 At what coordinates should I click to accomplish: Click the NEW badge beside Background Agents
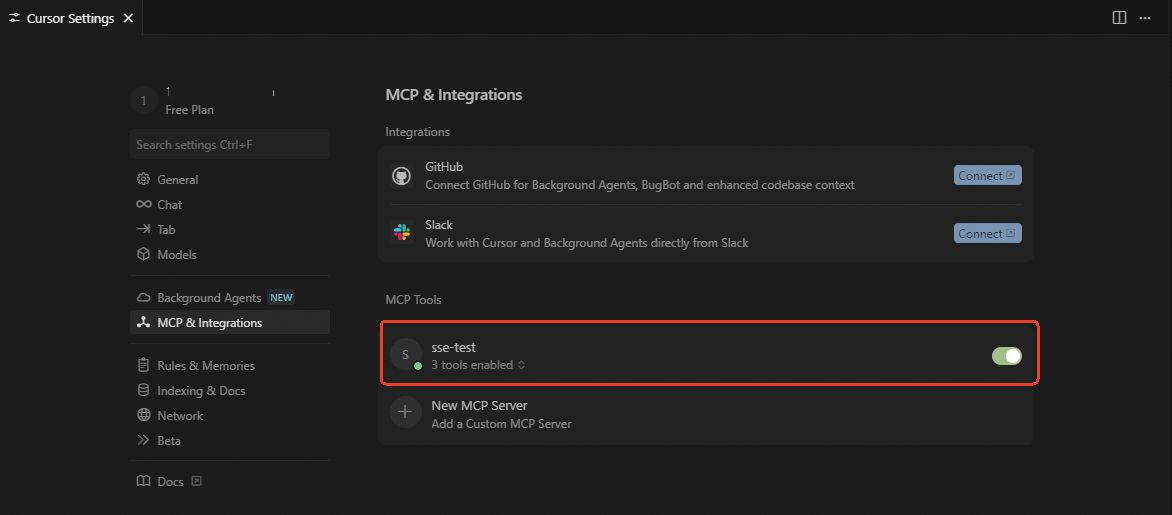coord(281,297)
